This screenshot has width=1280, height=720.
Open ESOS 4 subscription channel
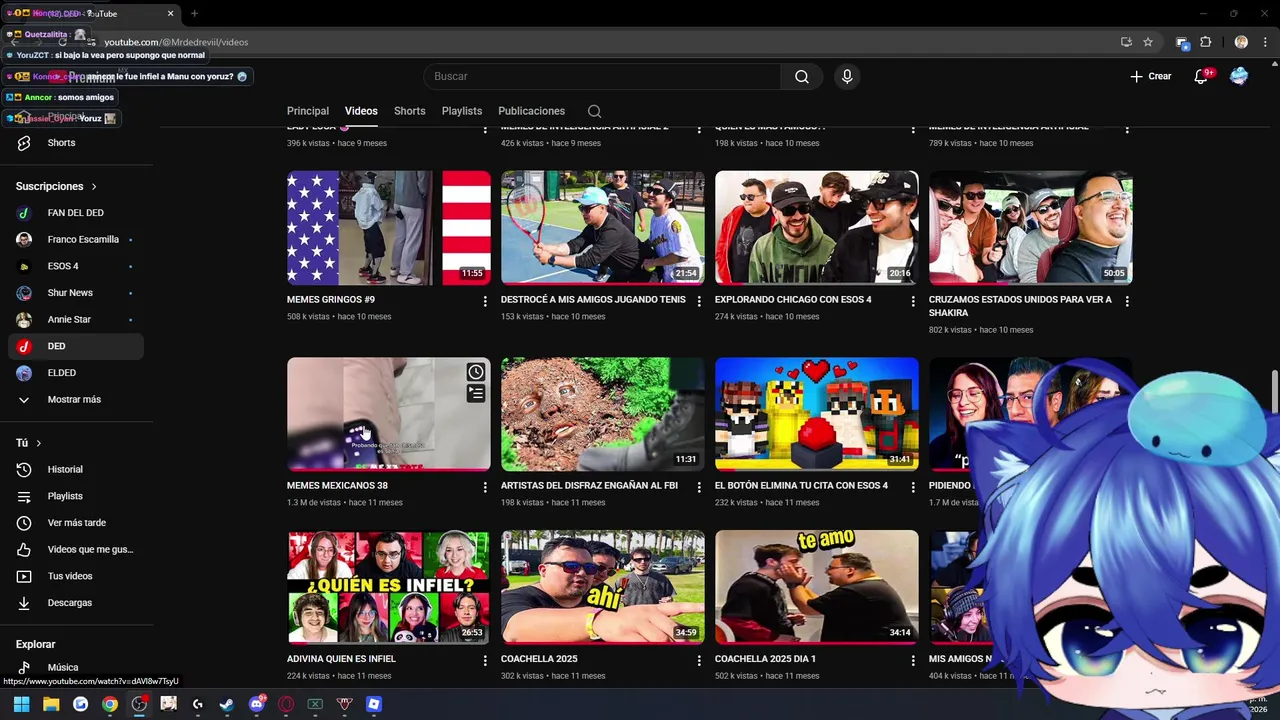77,266
